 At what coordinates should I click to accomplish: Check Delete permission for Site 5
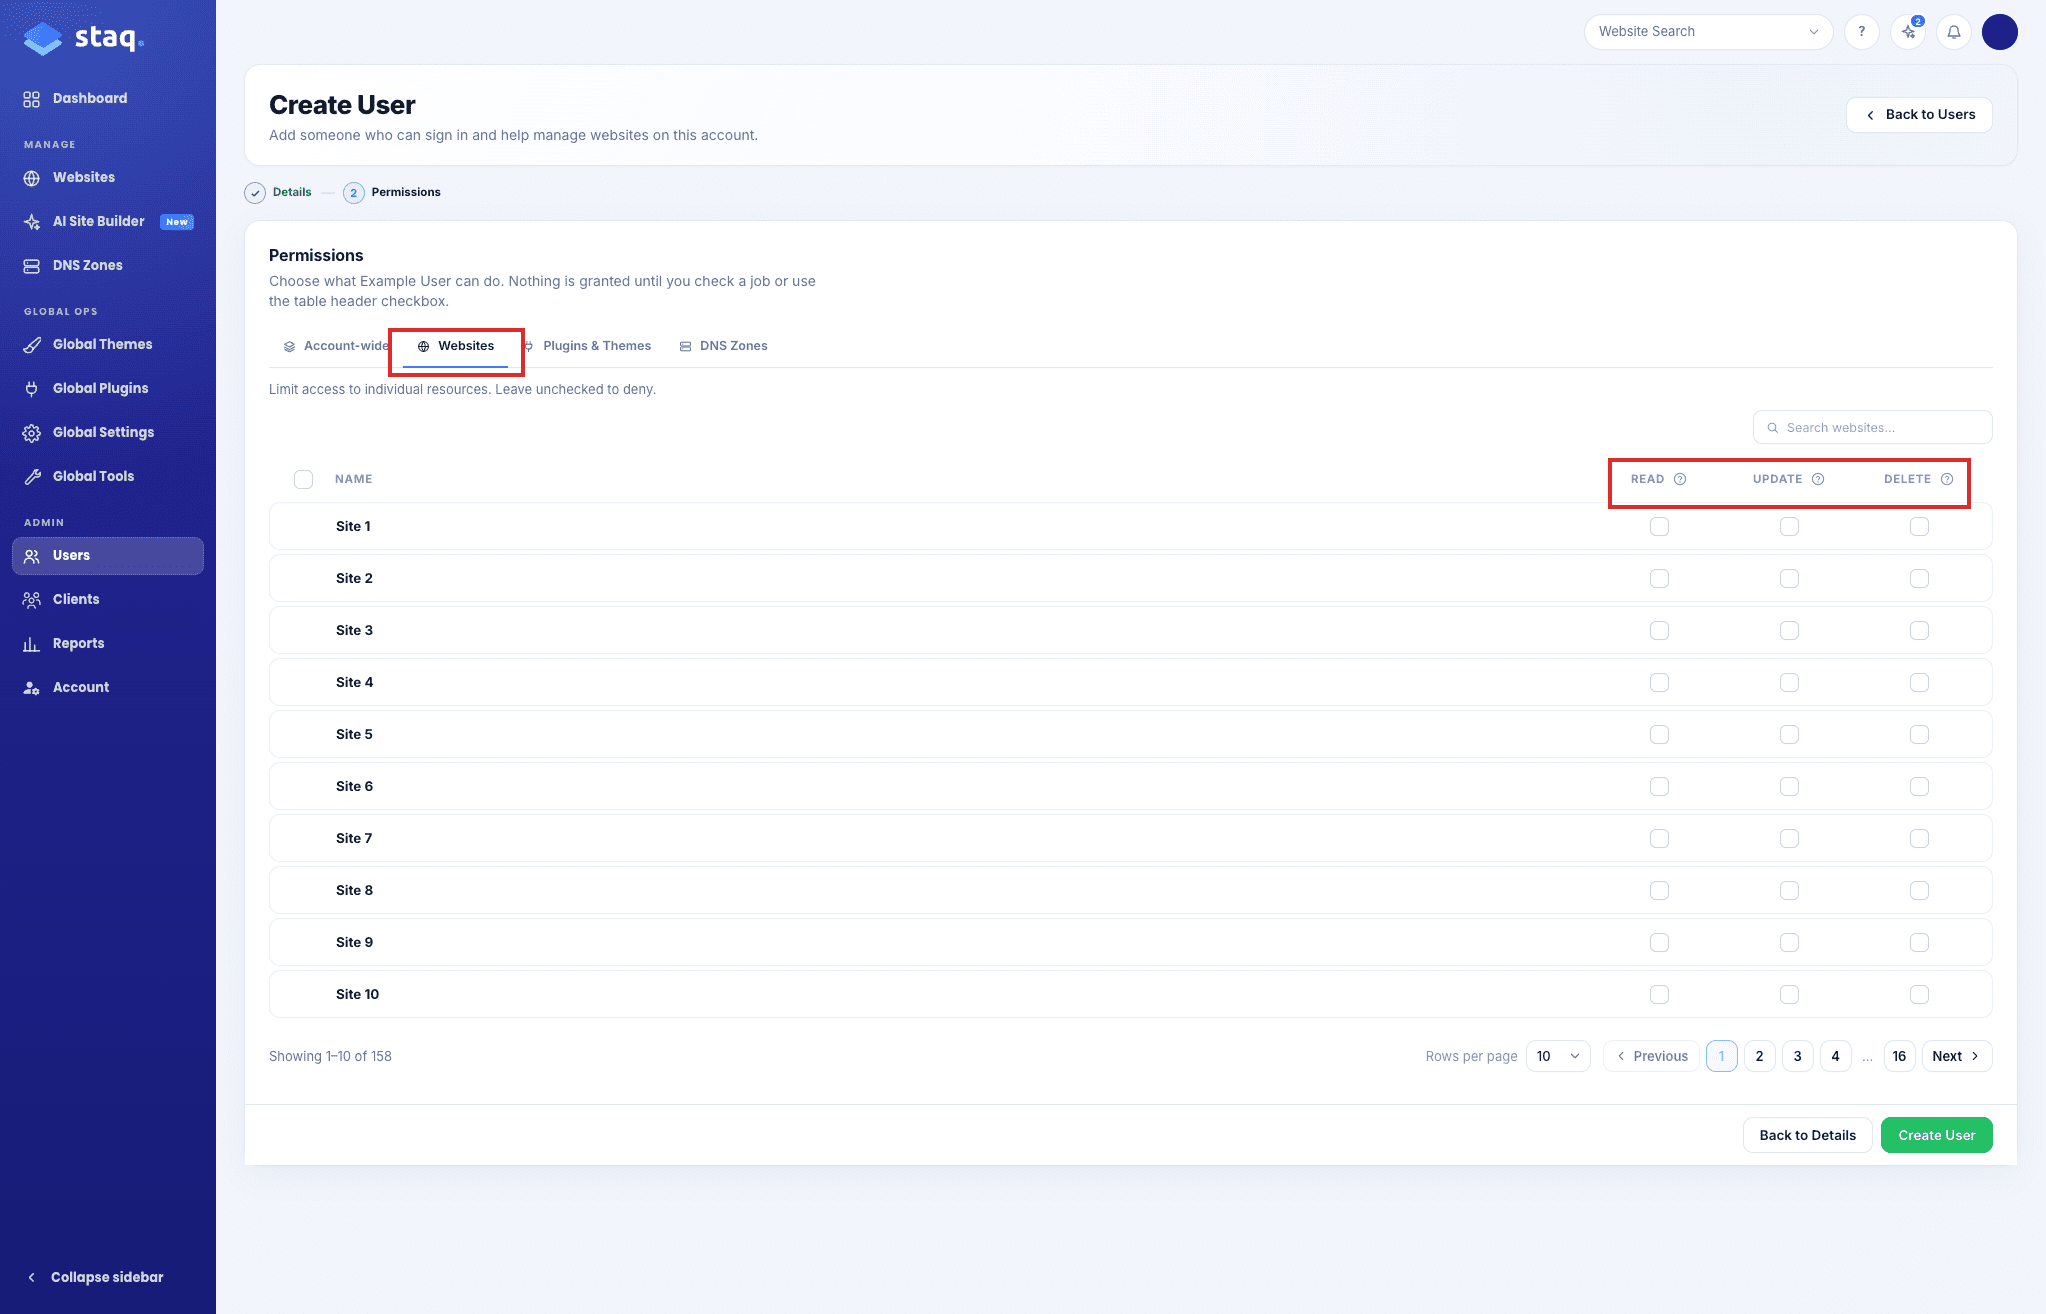click(1919, 734)
